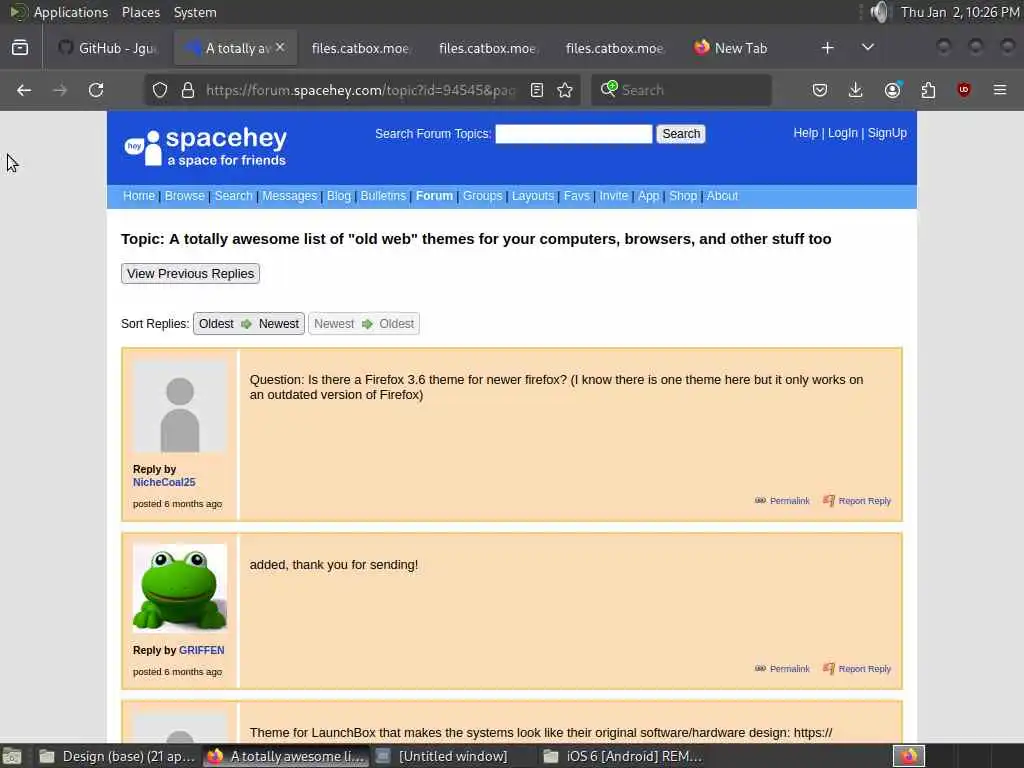Switch to Design (base) taskbar window
Viewport: 1024px width, 768px height.
point(117,756)
